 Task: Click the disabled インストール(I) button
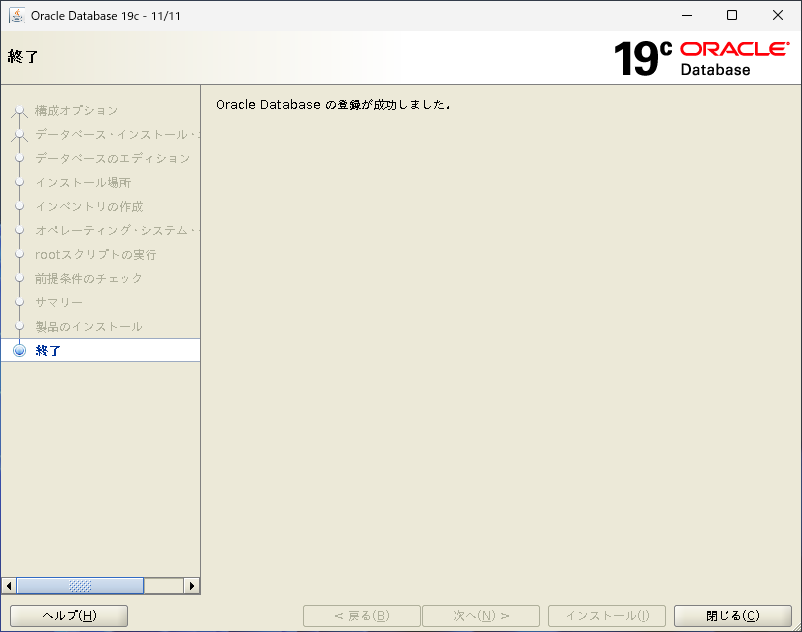[607, 616]
